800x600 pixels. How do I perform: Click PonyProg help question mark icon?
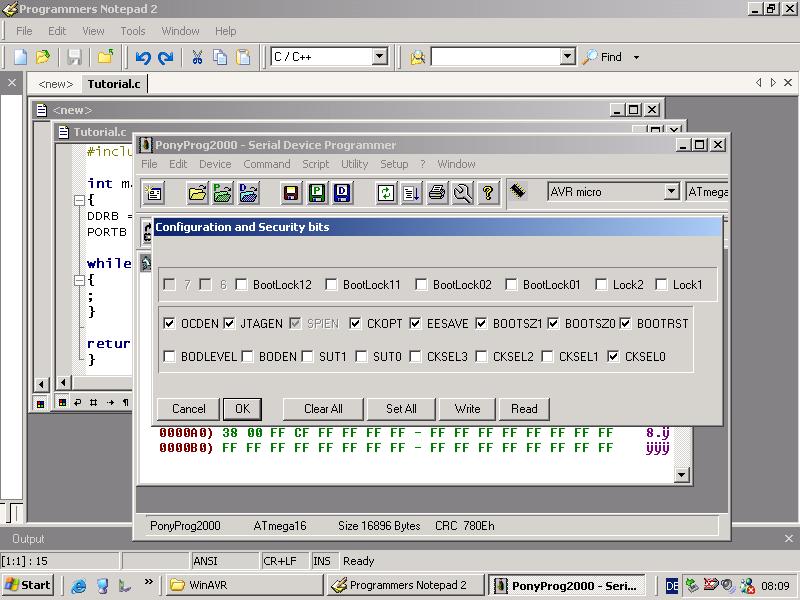click(488, 193)
